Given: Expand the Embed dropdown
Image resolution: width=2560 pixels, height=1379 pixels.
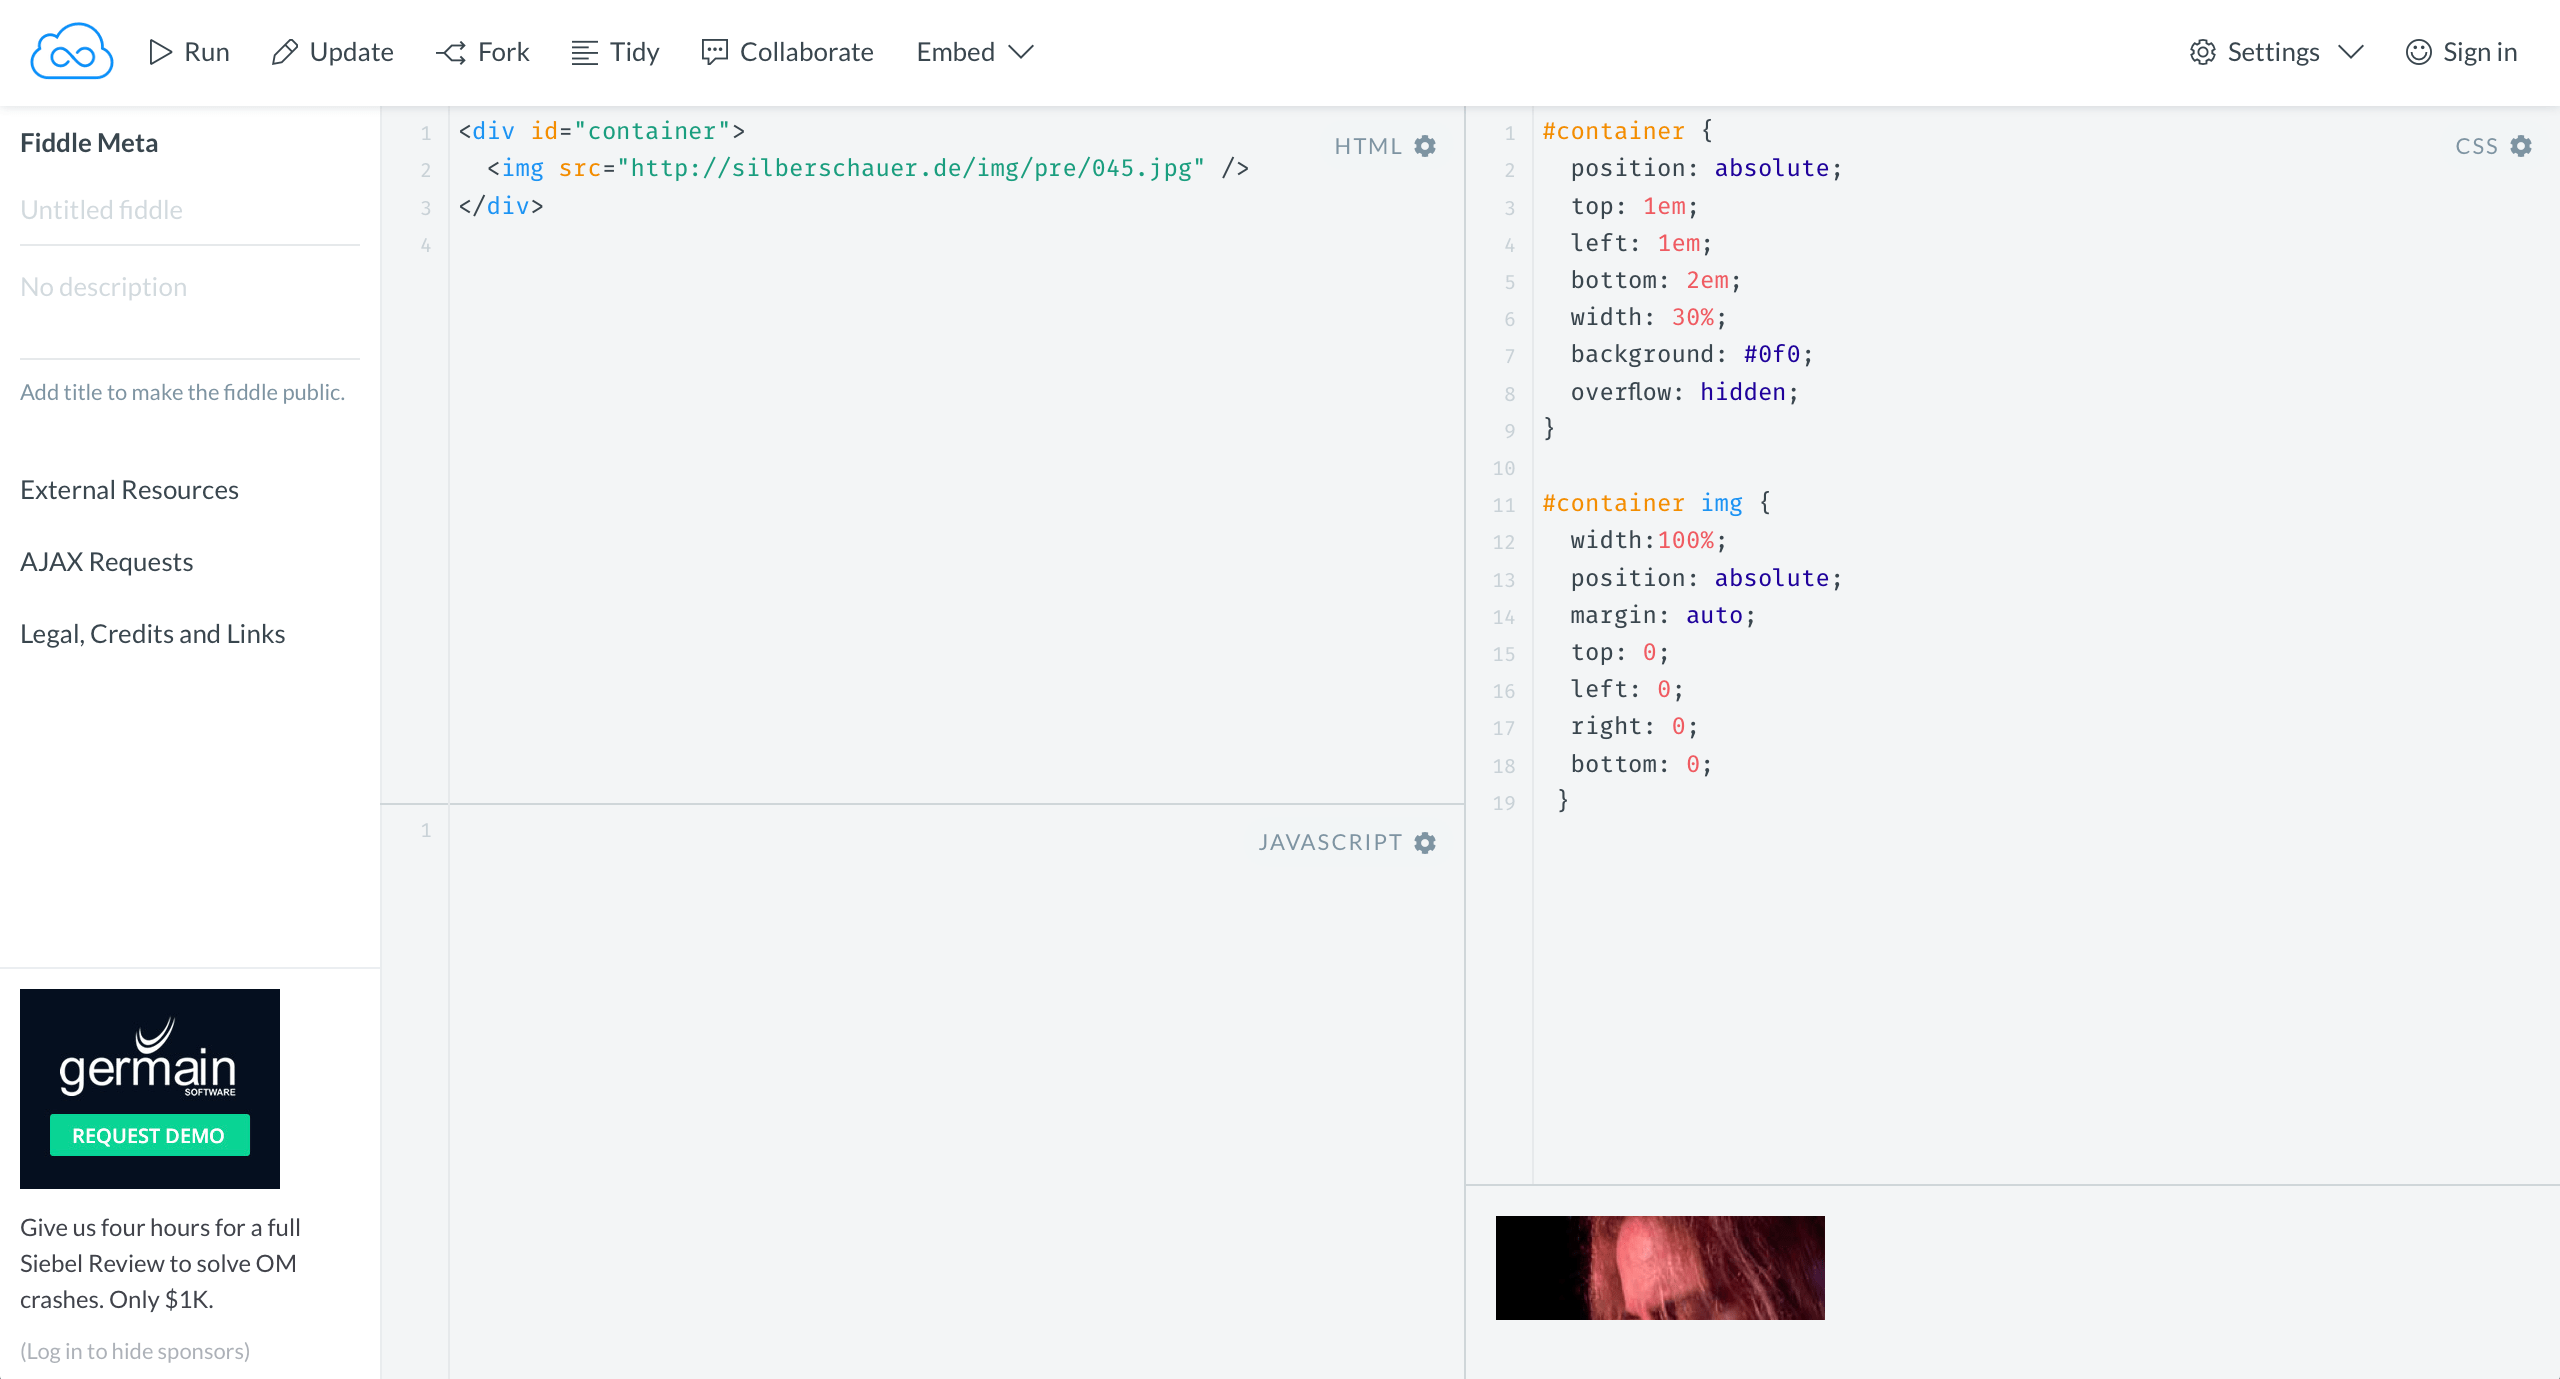Looking at the screenshot, I should point(974,51).
